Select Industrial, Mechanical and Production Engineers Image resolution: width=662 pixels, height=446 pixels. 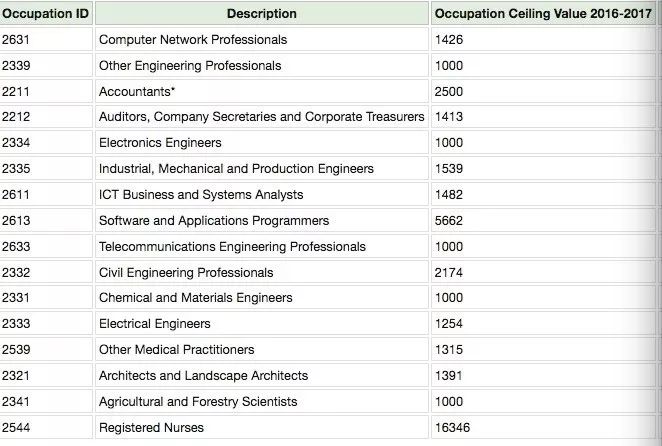point(236,169)
